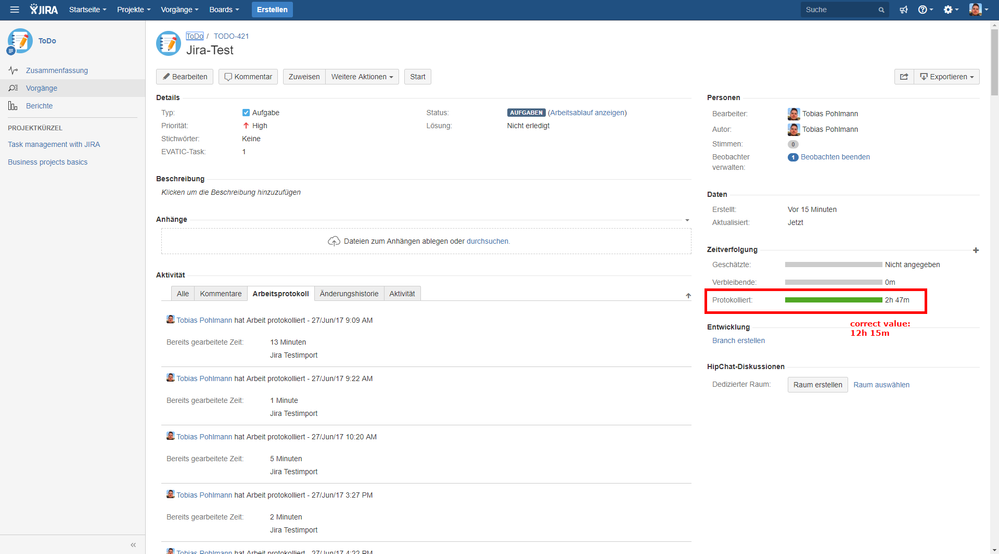Image resolution: width=999 pixels, height=554 pixels.
Task: Click the feedback megaphone icon
Action: pos(903,10)
